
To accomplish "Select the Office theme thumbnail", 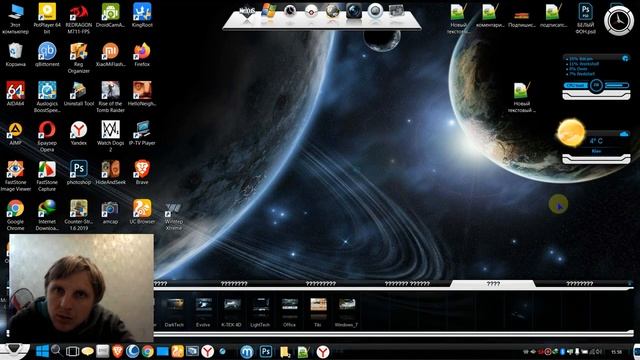I will pos(289,313).
